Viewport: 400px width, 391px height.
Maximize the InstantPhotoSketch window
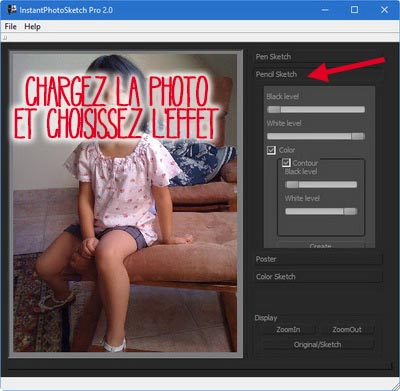coord(354,10)
